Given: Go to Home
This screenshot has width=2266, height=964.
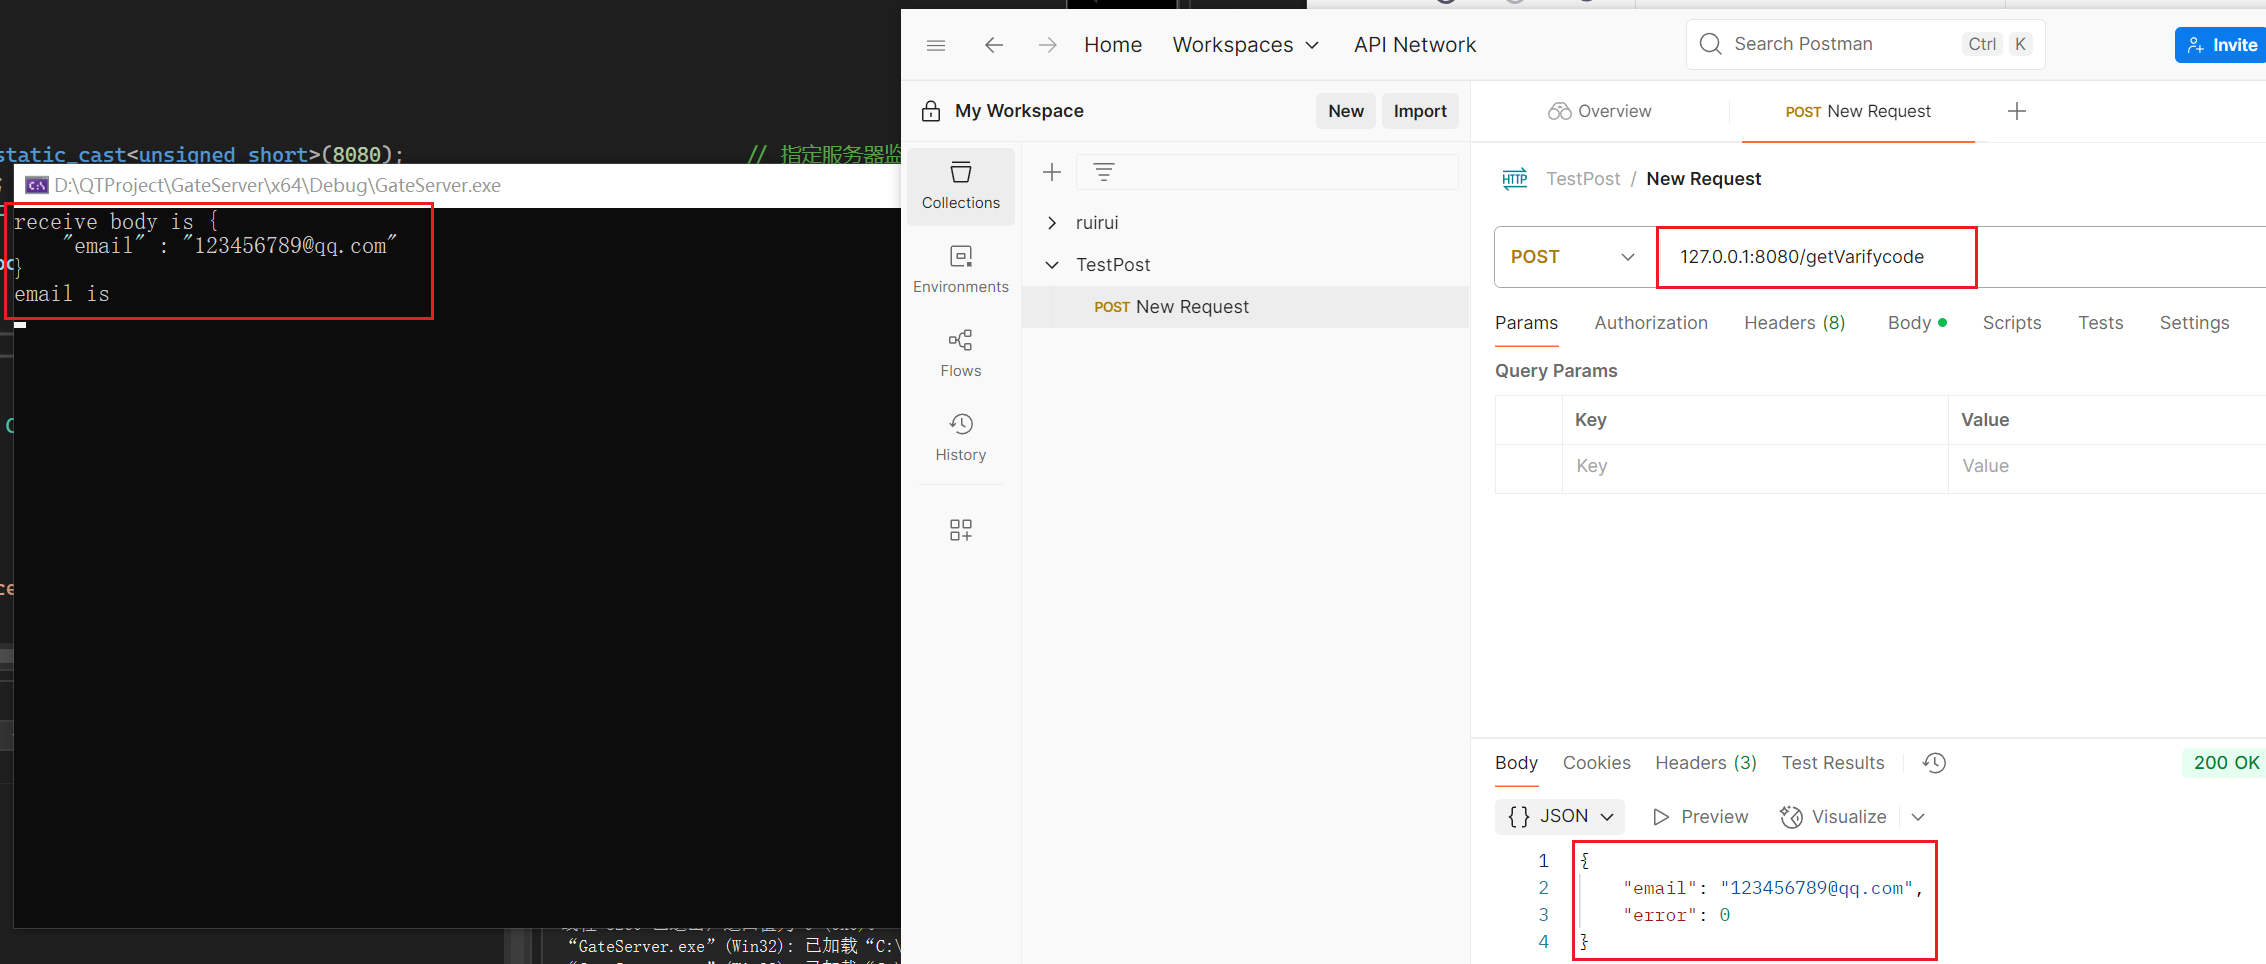Looking at the screenshot, I should [1113, 45].
